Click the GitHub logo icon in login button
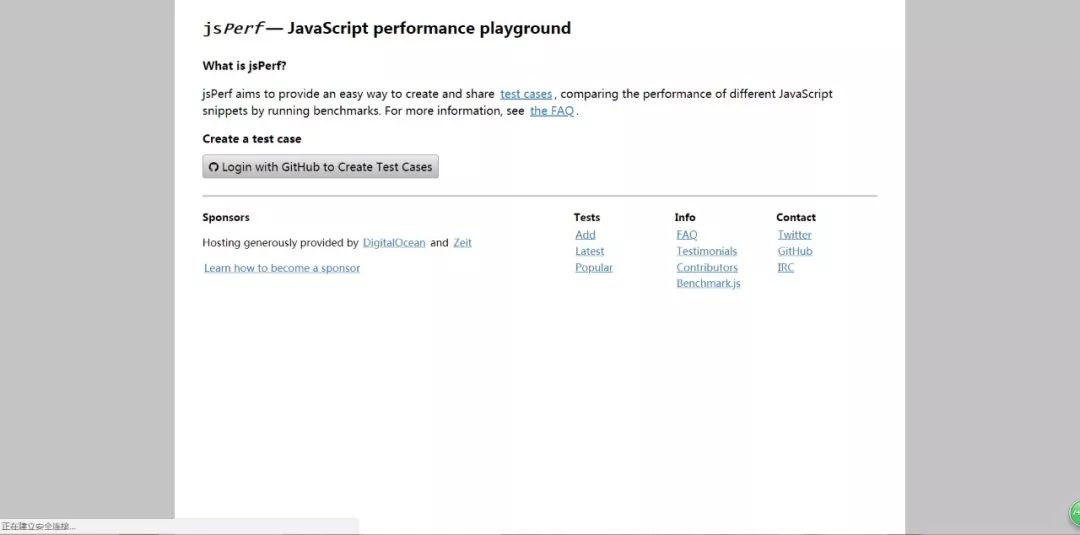Viewport: 1080px width, 535px height. (213, 167)
